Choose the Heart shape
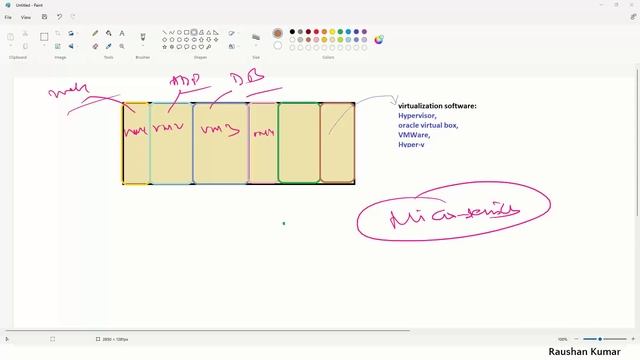 201,47
